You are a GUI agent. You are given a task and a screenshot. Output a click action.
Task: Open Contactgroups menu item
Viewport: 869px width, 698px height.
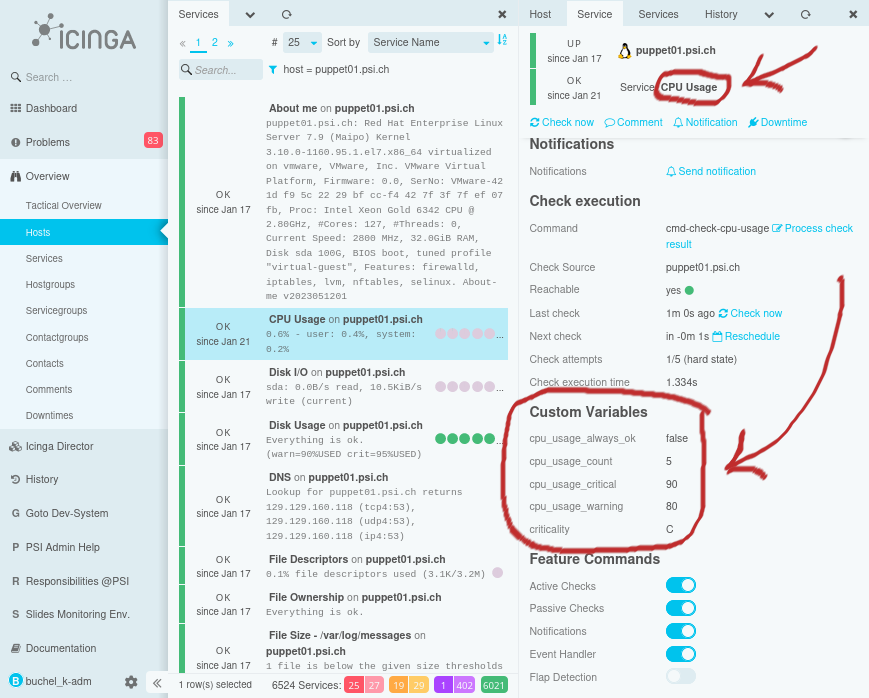pos(57,338)
